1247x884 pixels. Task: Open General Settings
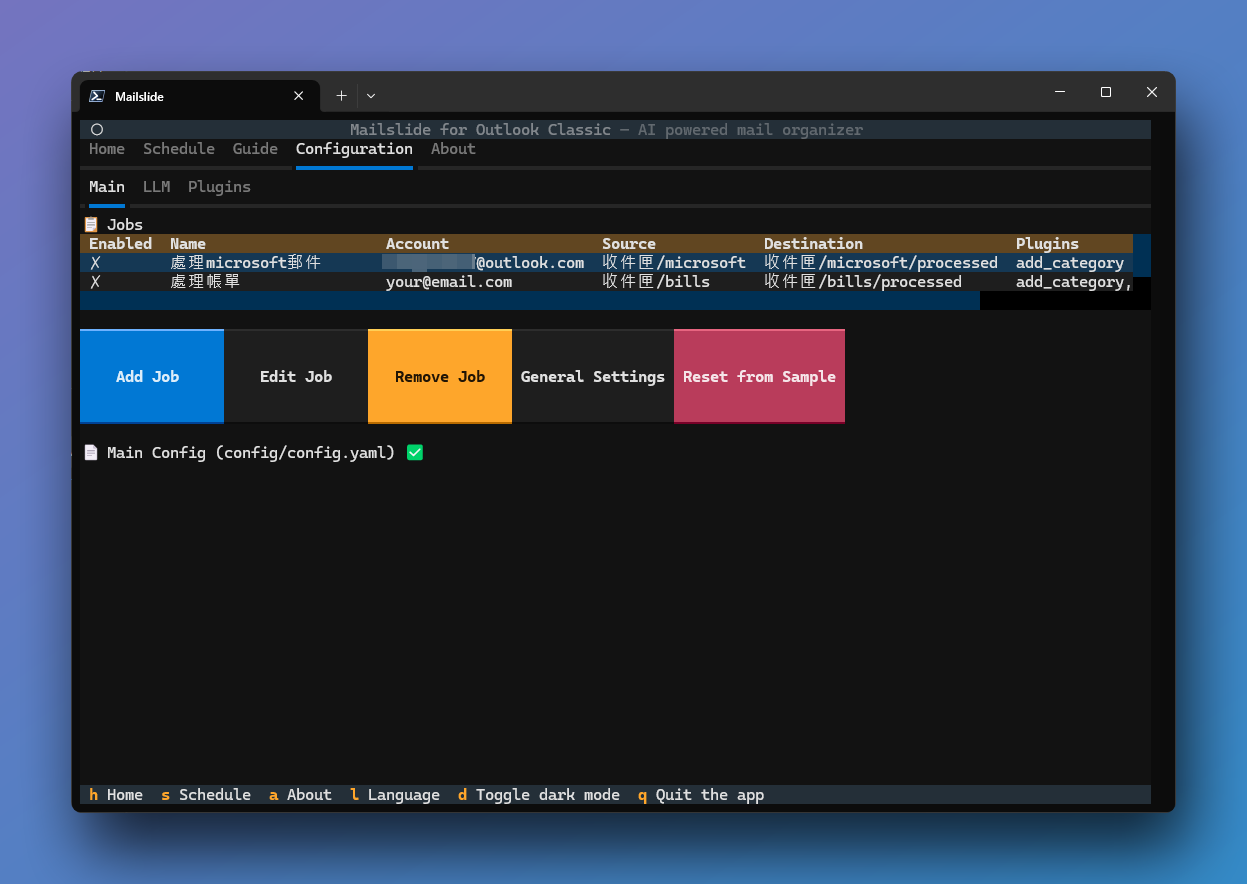592,377
